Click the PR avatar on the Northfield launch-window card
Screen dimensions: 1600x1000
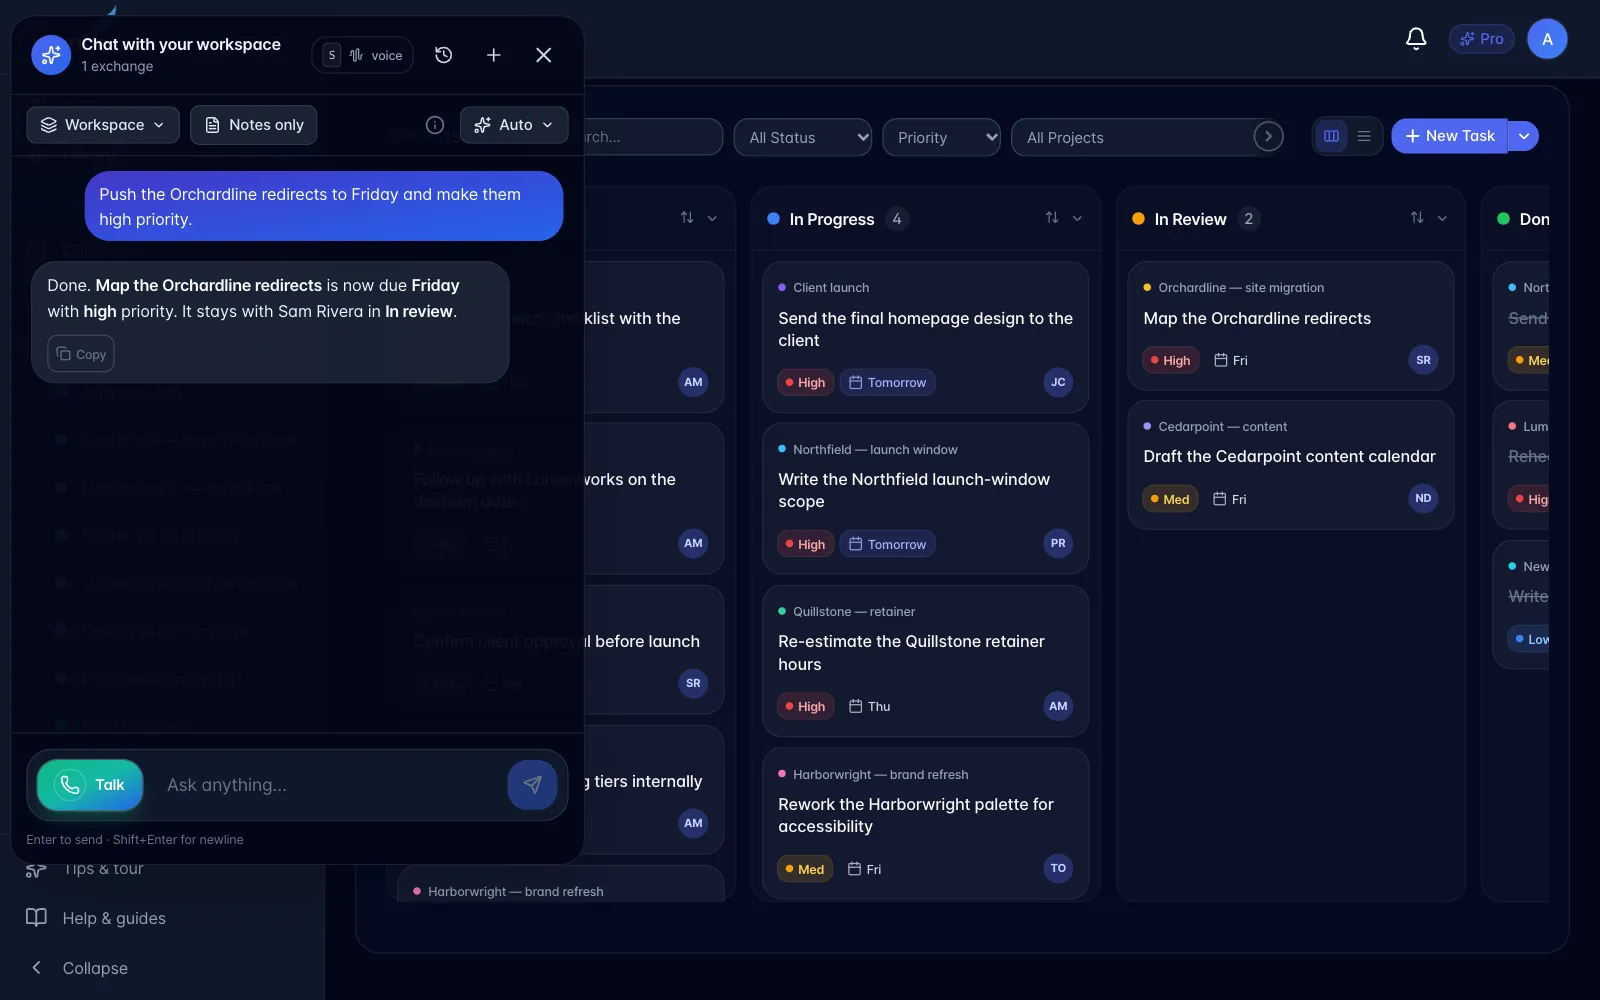[x=1058, y=543]
